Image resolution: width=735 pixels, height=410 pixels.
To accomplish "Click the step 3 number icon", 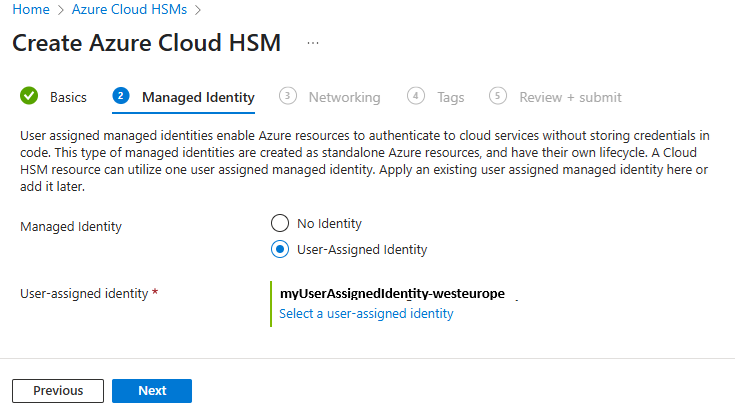I will tap(288, 96).
